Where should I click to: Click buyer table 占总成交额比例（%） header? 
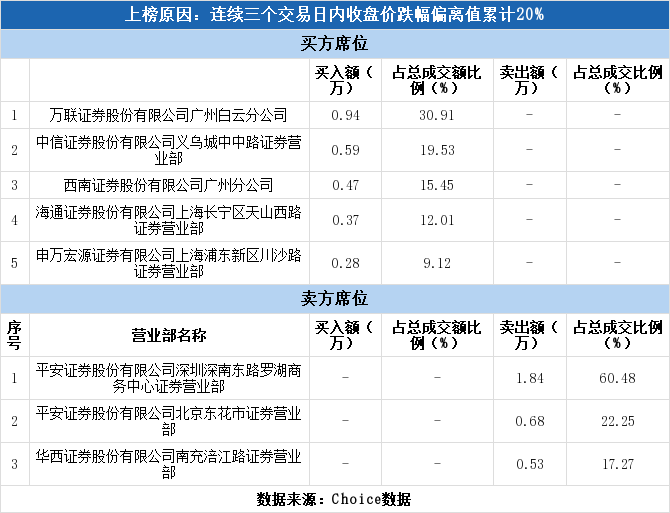pyautogui.click(x=437, y=80)
